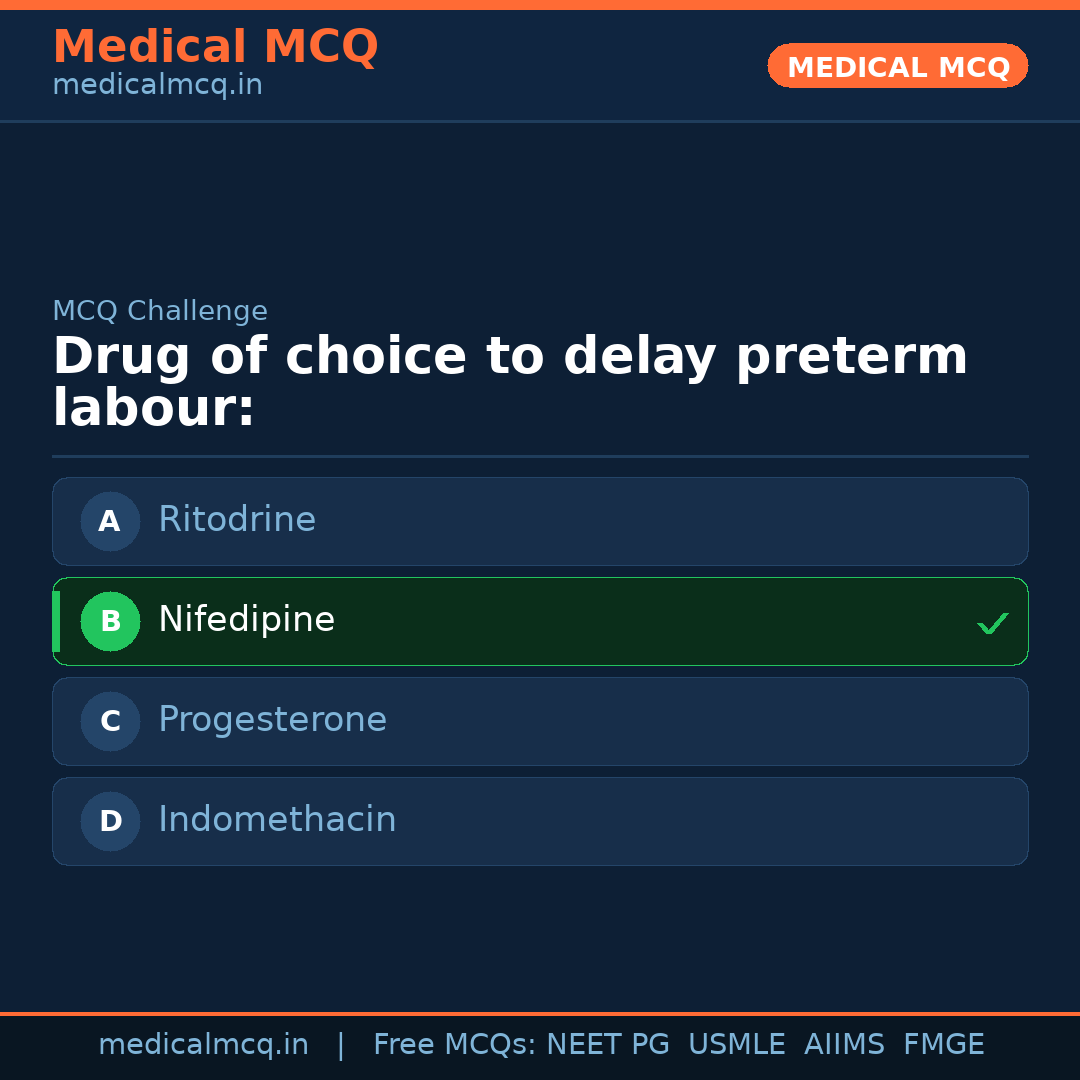
Task: Choose the Nifedipine answer
Action: point(246,620)
